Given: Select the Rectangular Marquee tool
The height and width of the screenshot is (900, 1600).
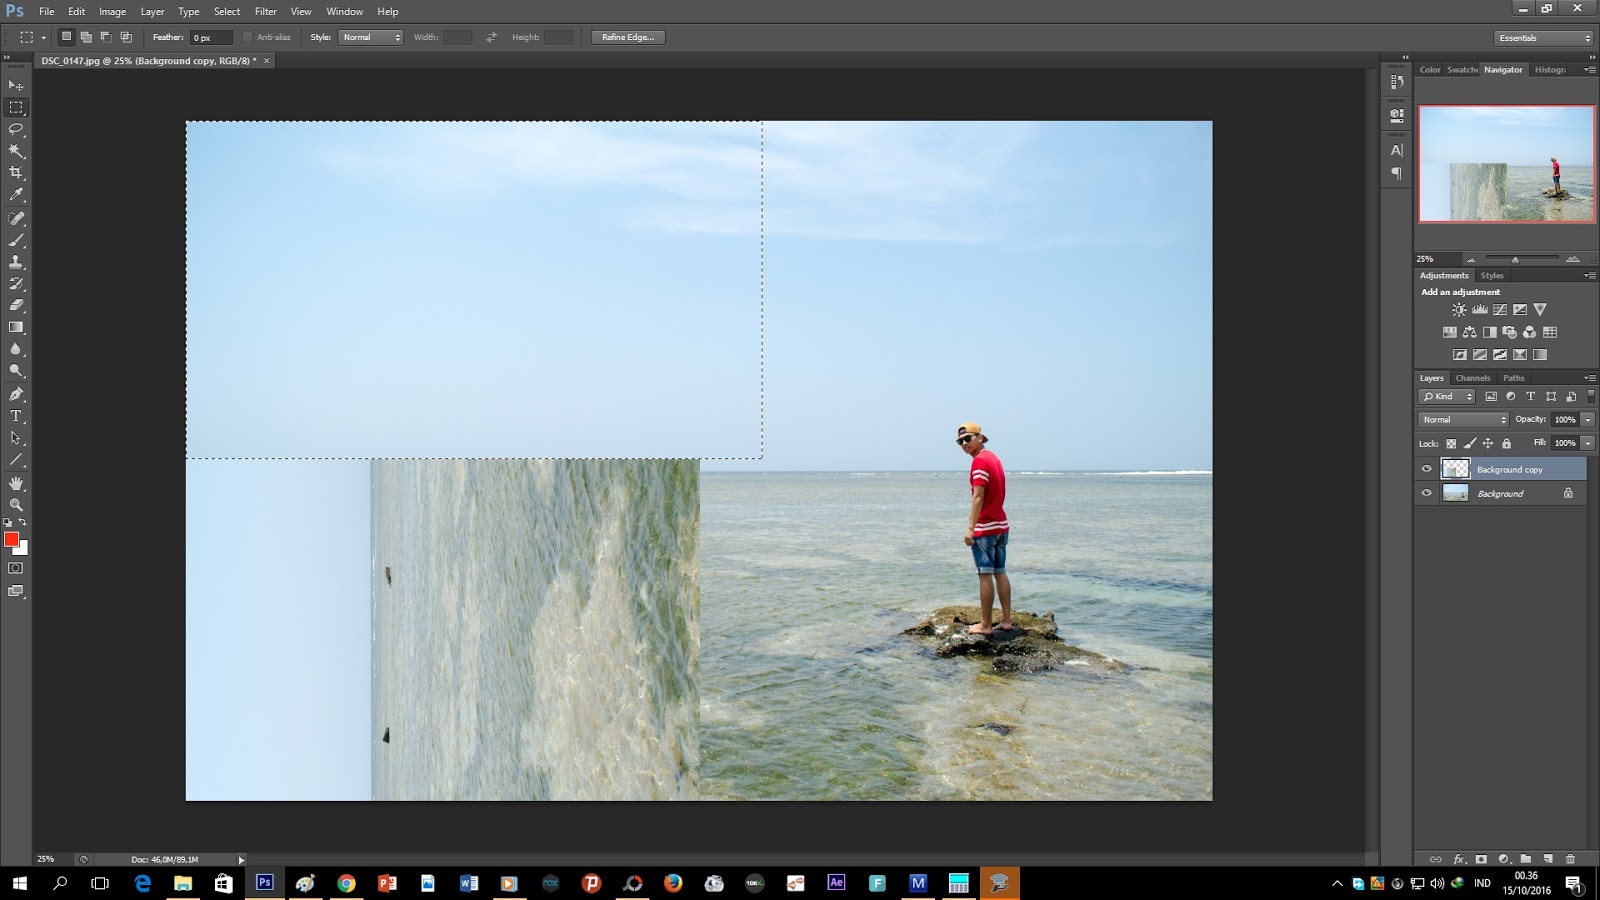Looking at the screenshot, I should pyautogui.click(x=16, y=107).
